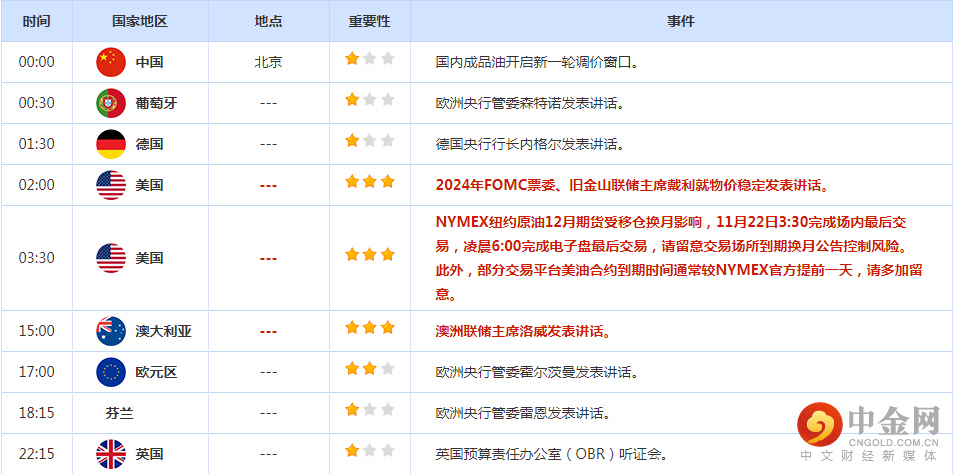Click the 德国 country name

pos(149,144)
